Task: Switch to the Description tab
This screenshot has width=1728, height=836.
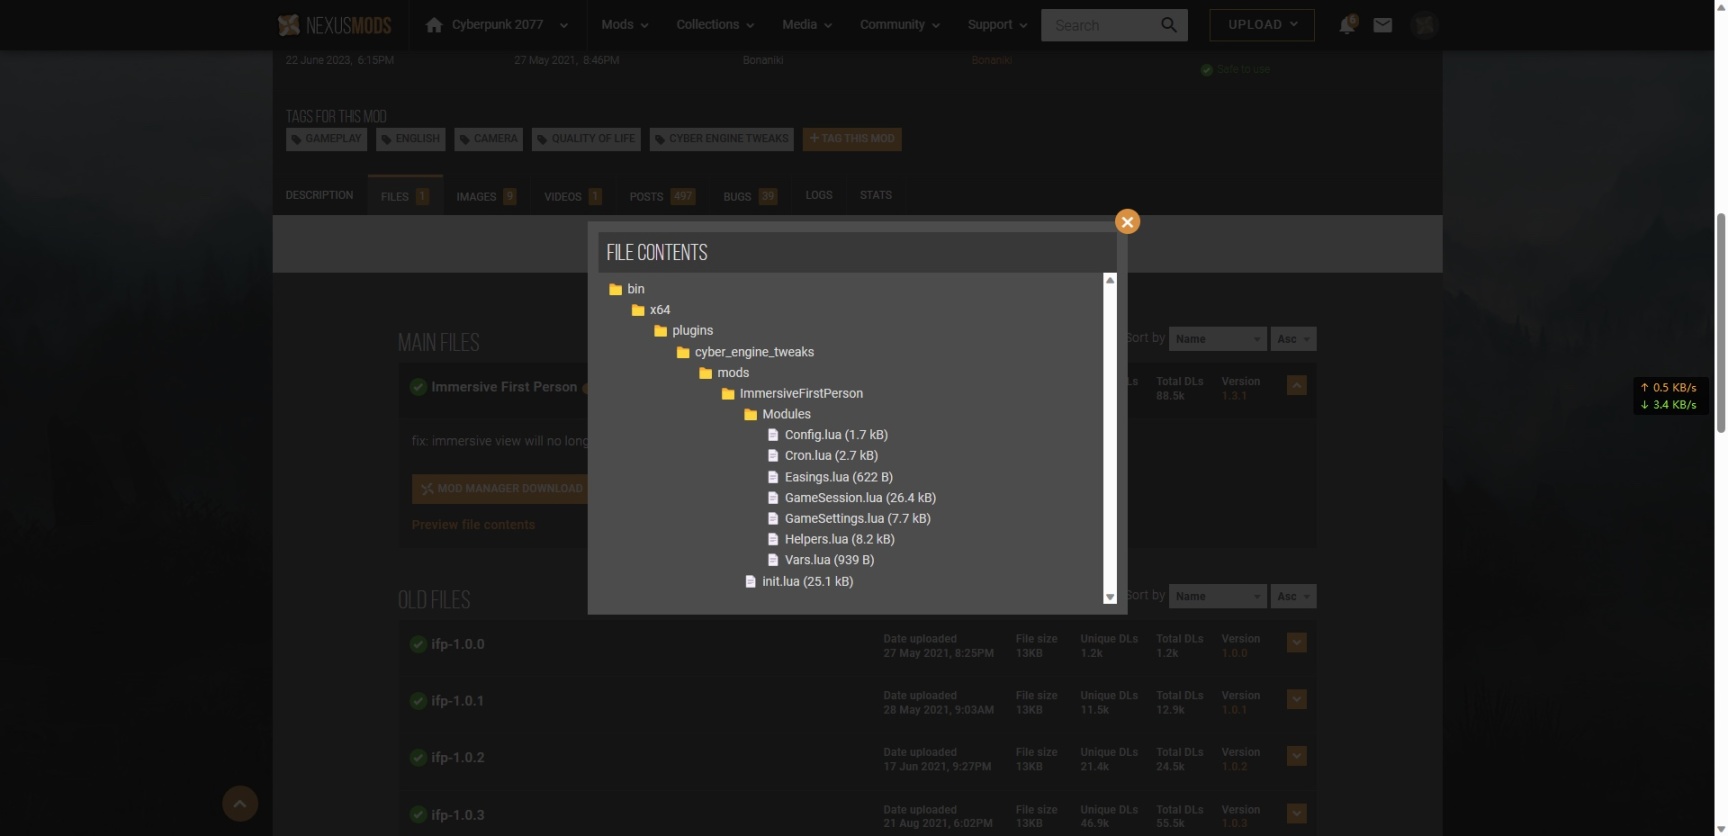Action: tap(319, 195)
